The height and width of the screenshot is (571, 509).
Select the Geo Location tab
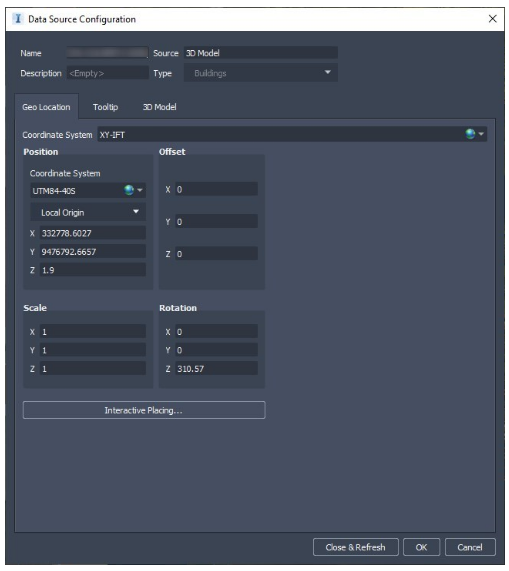[46, 107]
